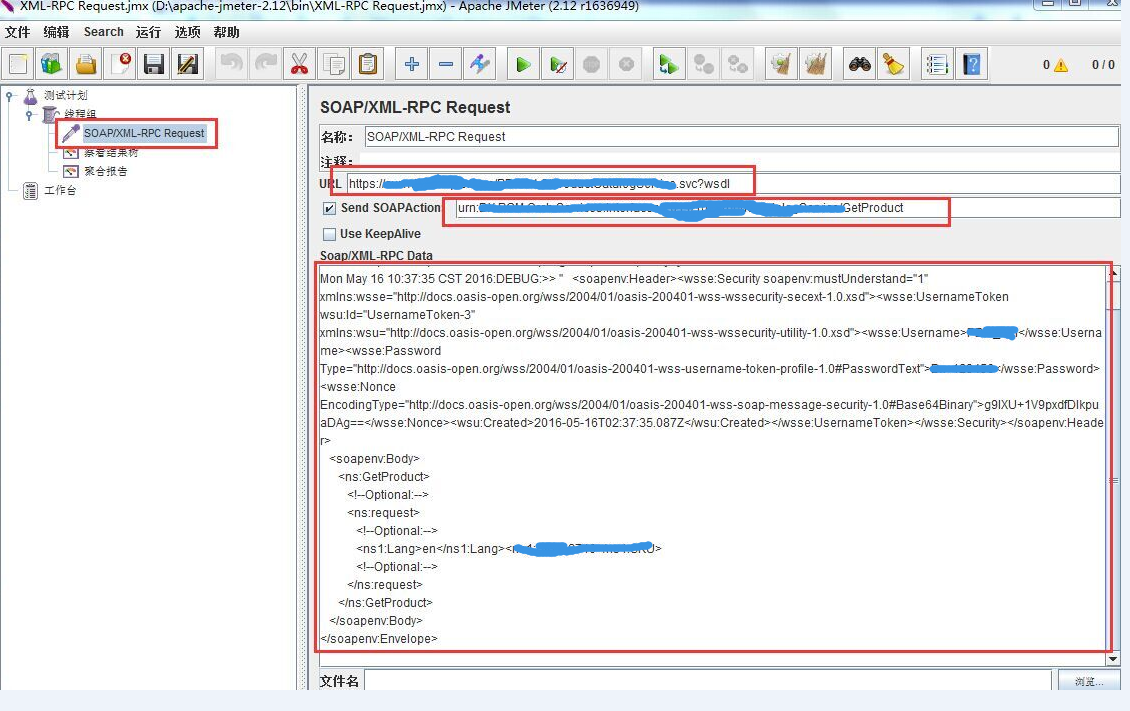Screen dimensions: 1130x711
Task: Expand all nodes with plus icon
Action: 411,65
